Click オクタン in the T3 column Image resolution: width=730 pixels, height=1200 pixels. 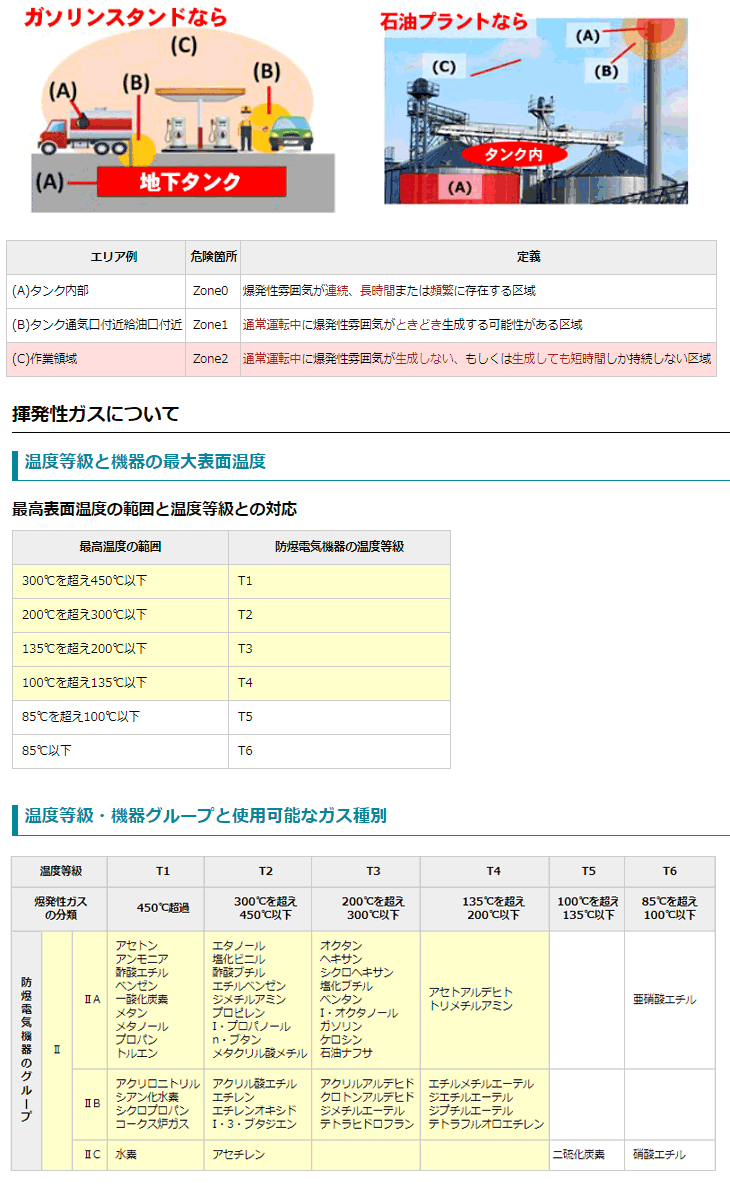341,945
